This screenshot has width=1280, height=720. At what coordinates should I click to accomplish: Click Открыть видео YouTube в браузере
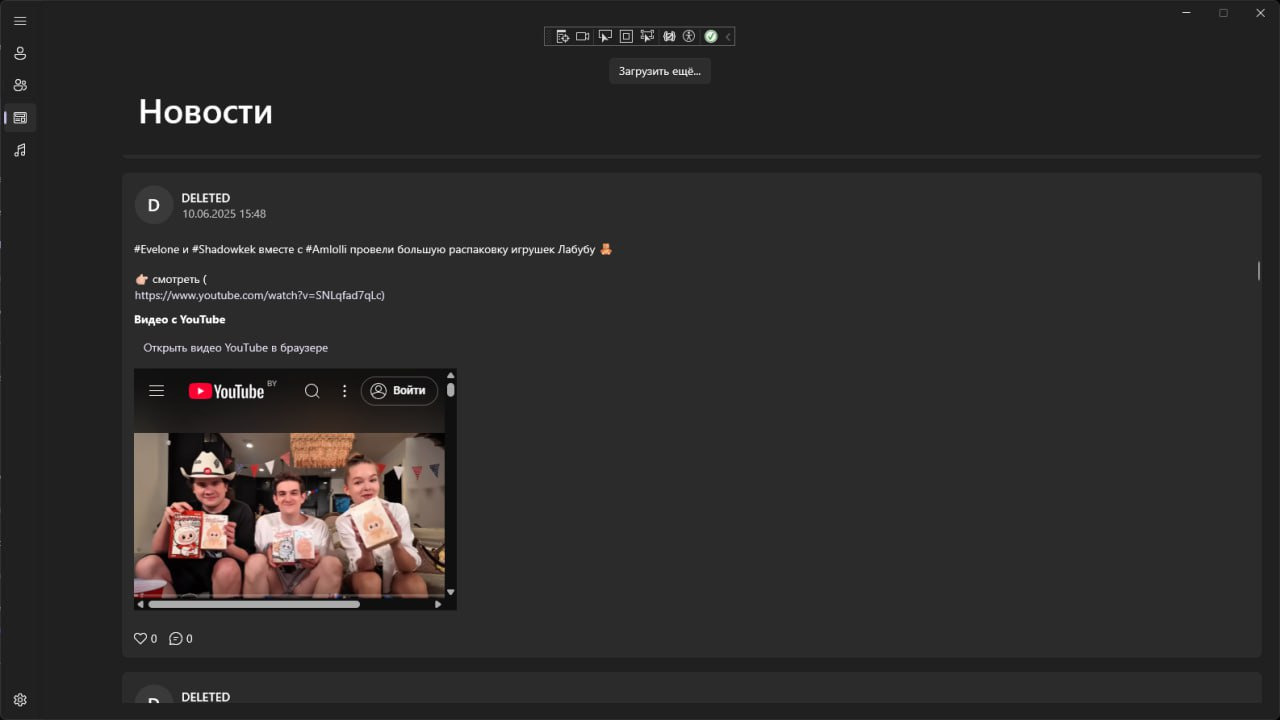pos(236,348)
